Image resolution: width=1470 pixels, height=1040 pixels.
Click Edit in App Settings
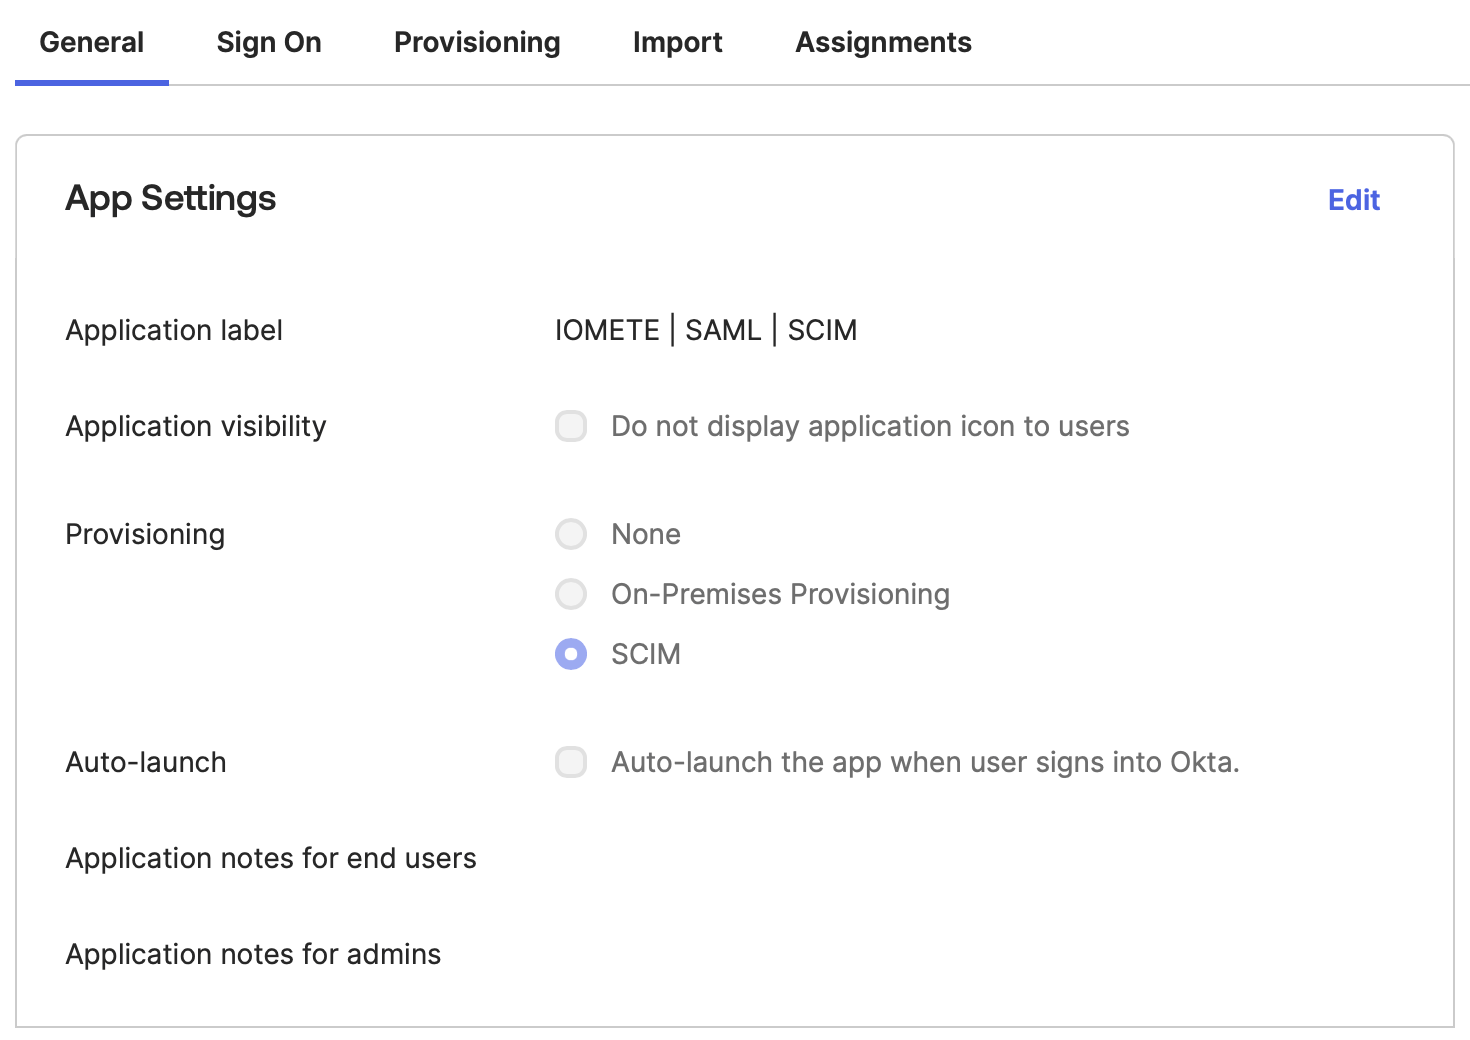(1354, 200)
